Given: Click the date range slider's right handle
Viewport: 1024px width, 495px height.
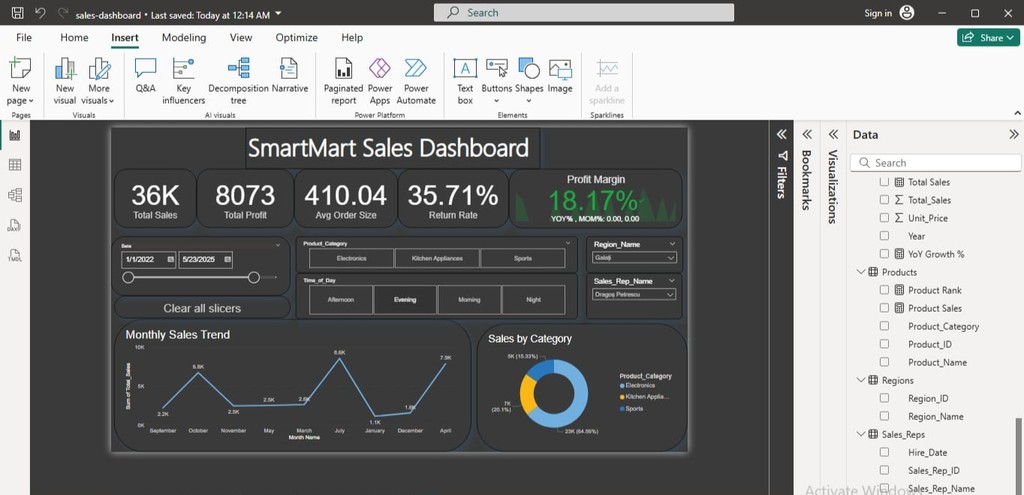Looking at the screenshot, I should [254, 278].
